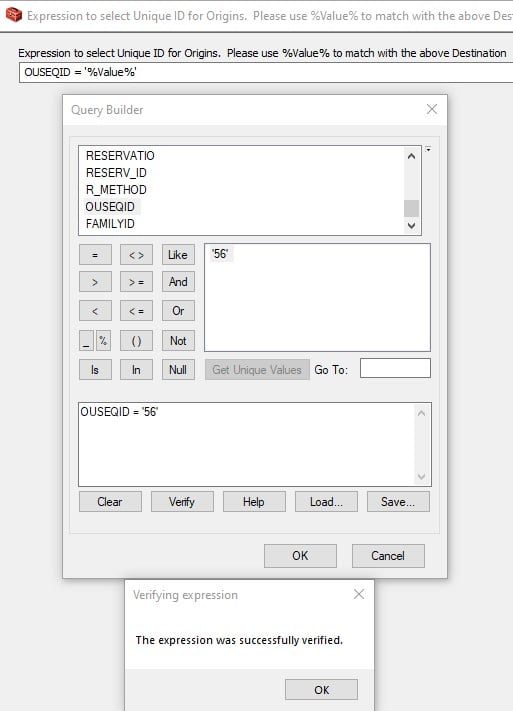
Task: Click Get Unique Values button
Action: tap(257, 370)
